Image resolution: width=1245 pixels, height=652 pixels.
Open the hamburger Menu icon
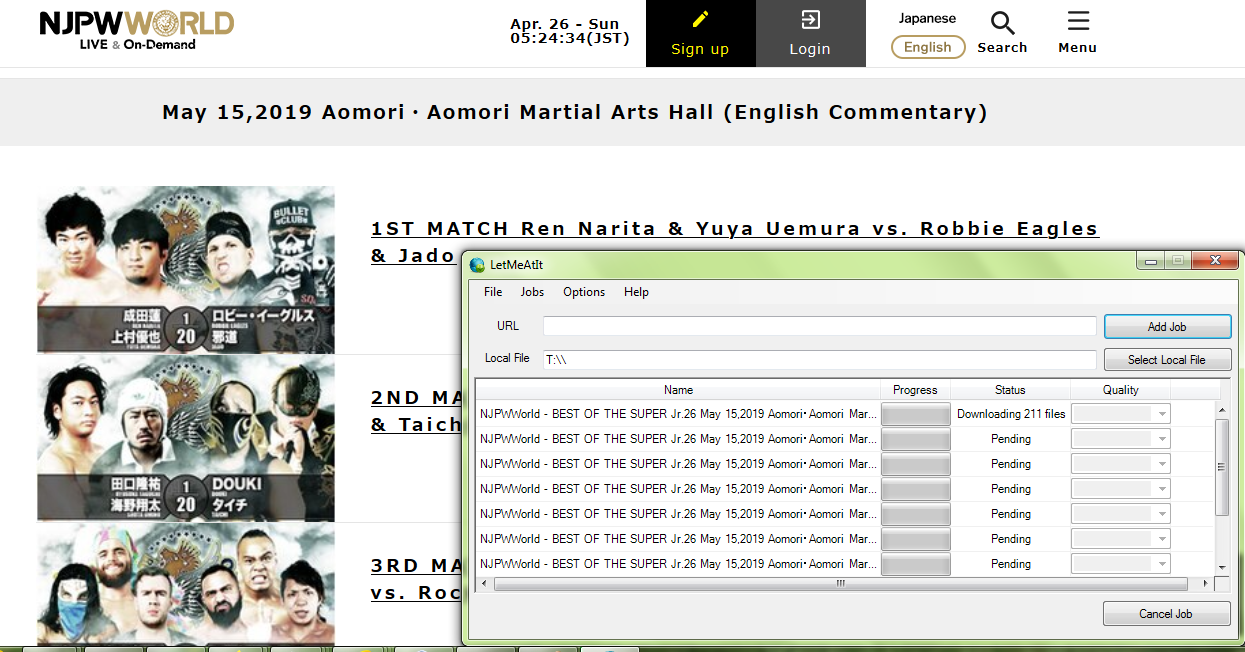tap(1077, 22)
